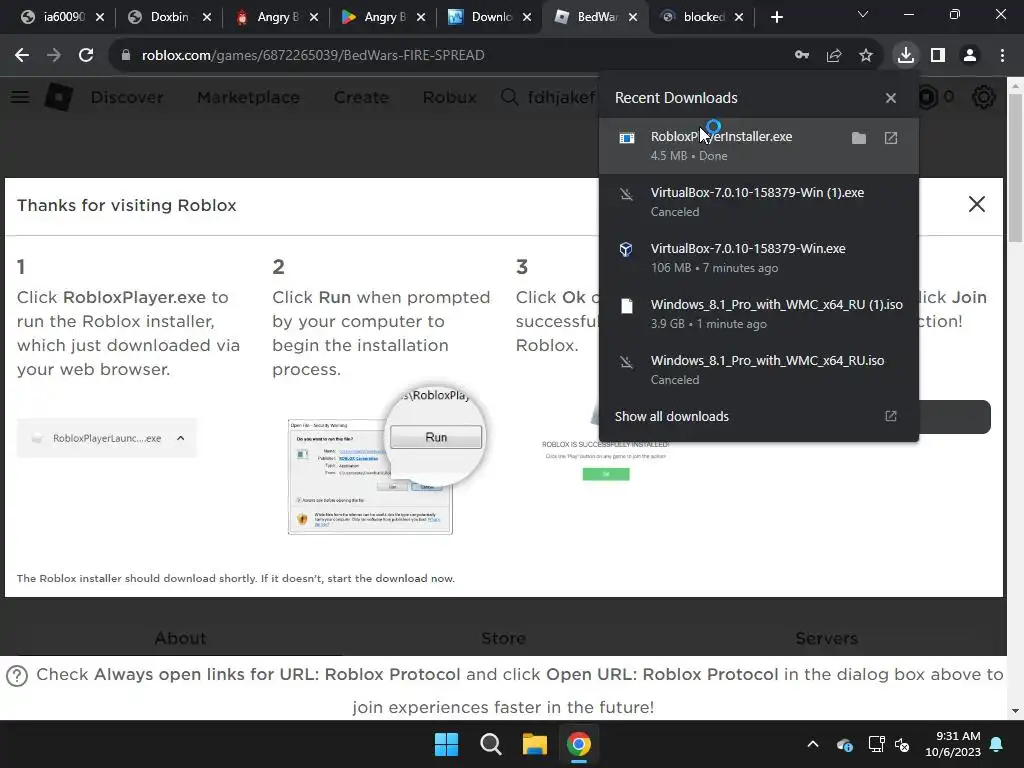Switch to the Download tab
The width and height of the screenshot is (1024, 768).
(x=491, y=17)
